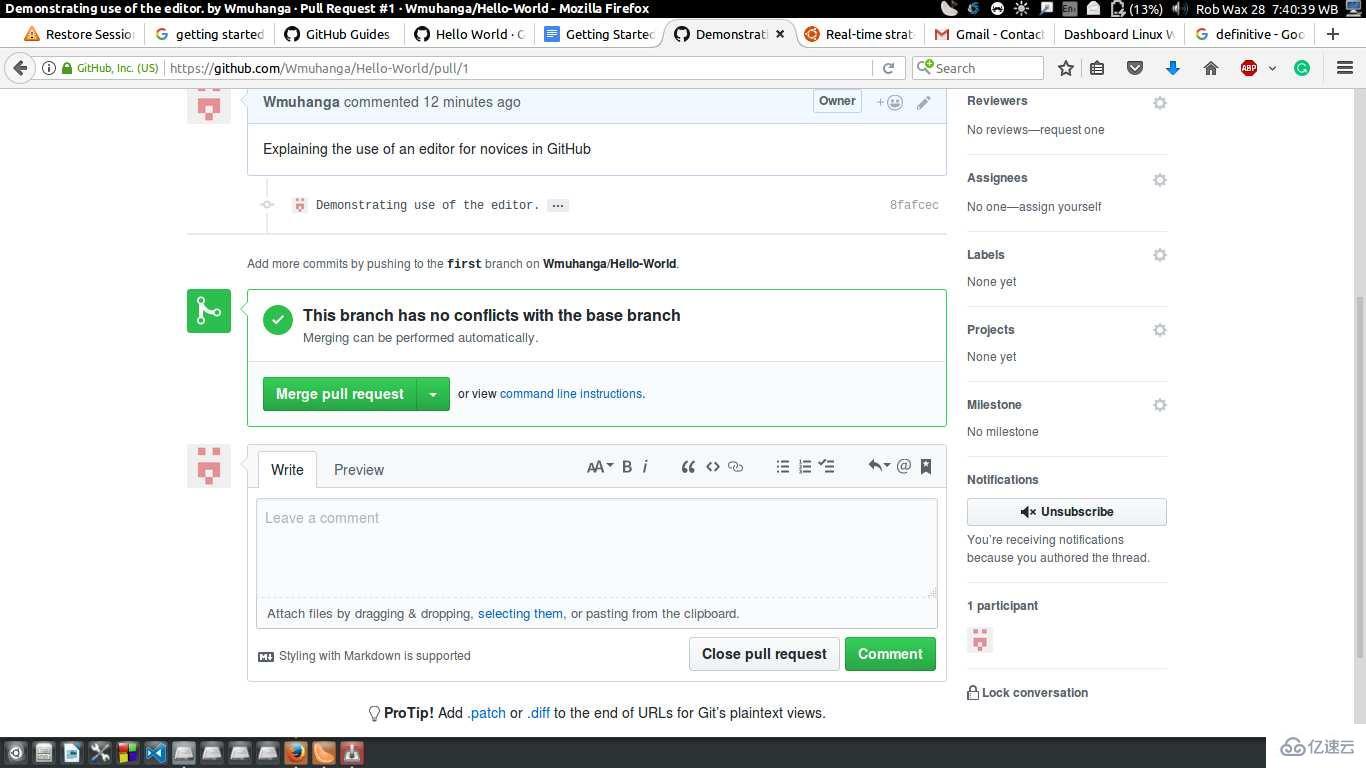Reference an issue with the bookmark icon
1366x768 pixels.
(926, 466)
